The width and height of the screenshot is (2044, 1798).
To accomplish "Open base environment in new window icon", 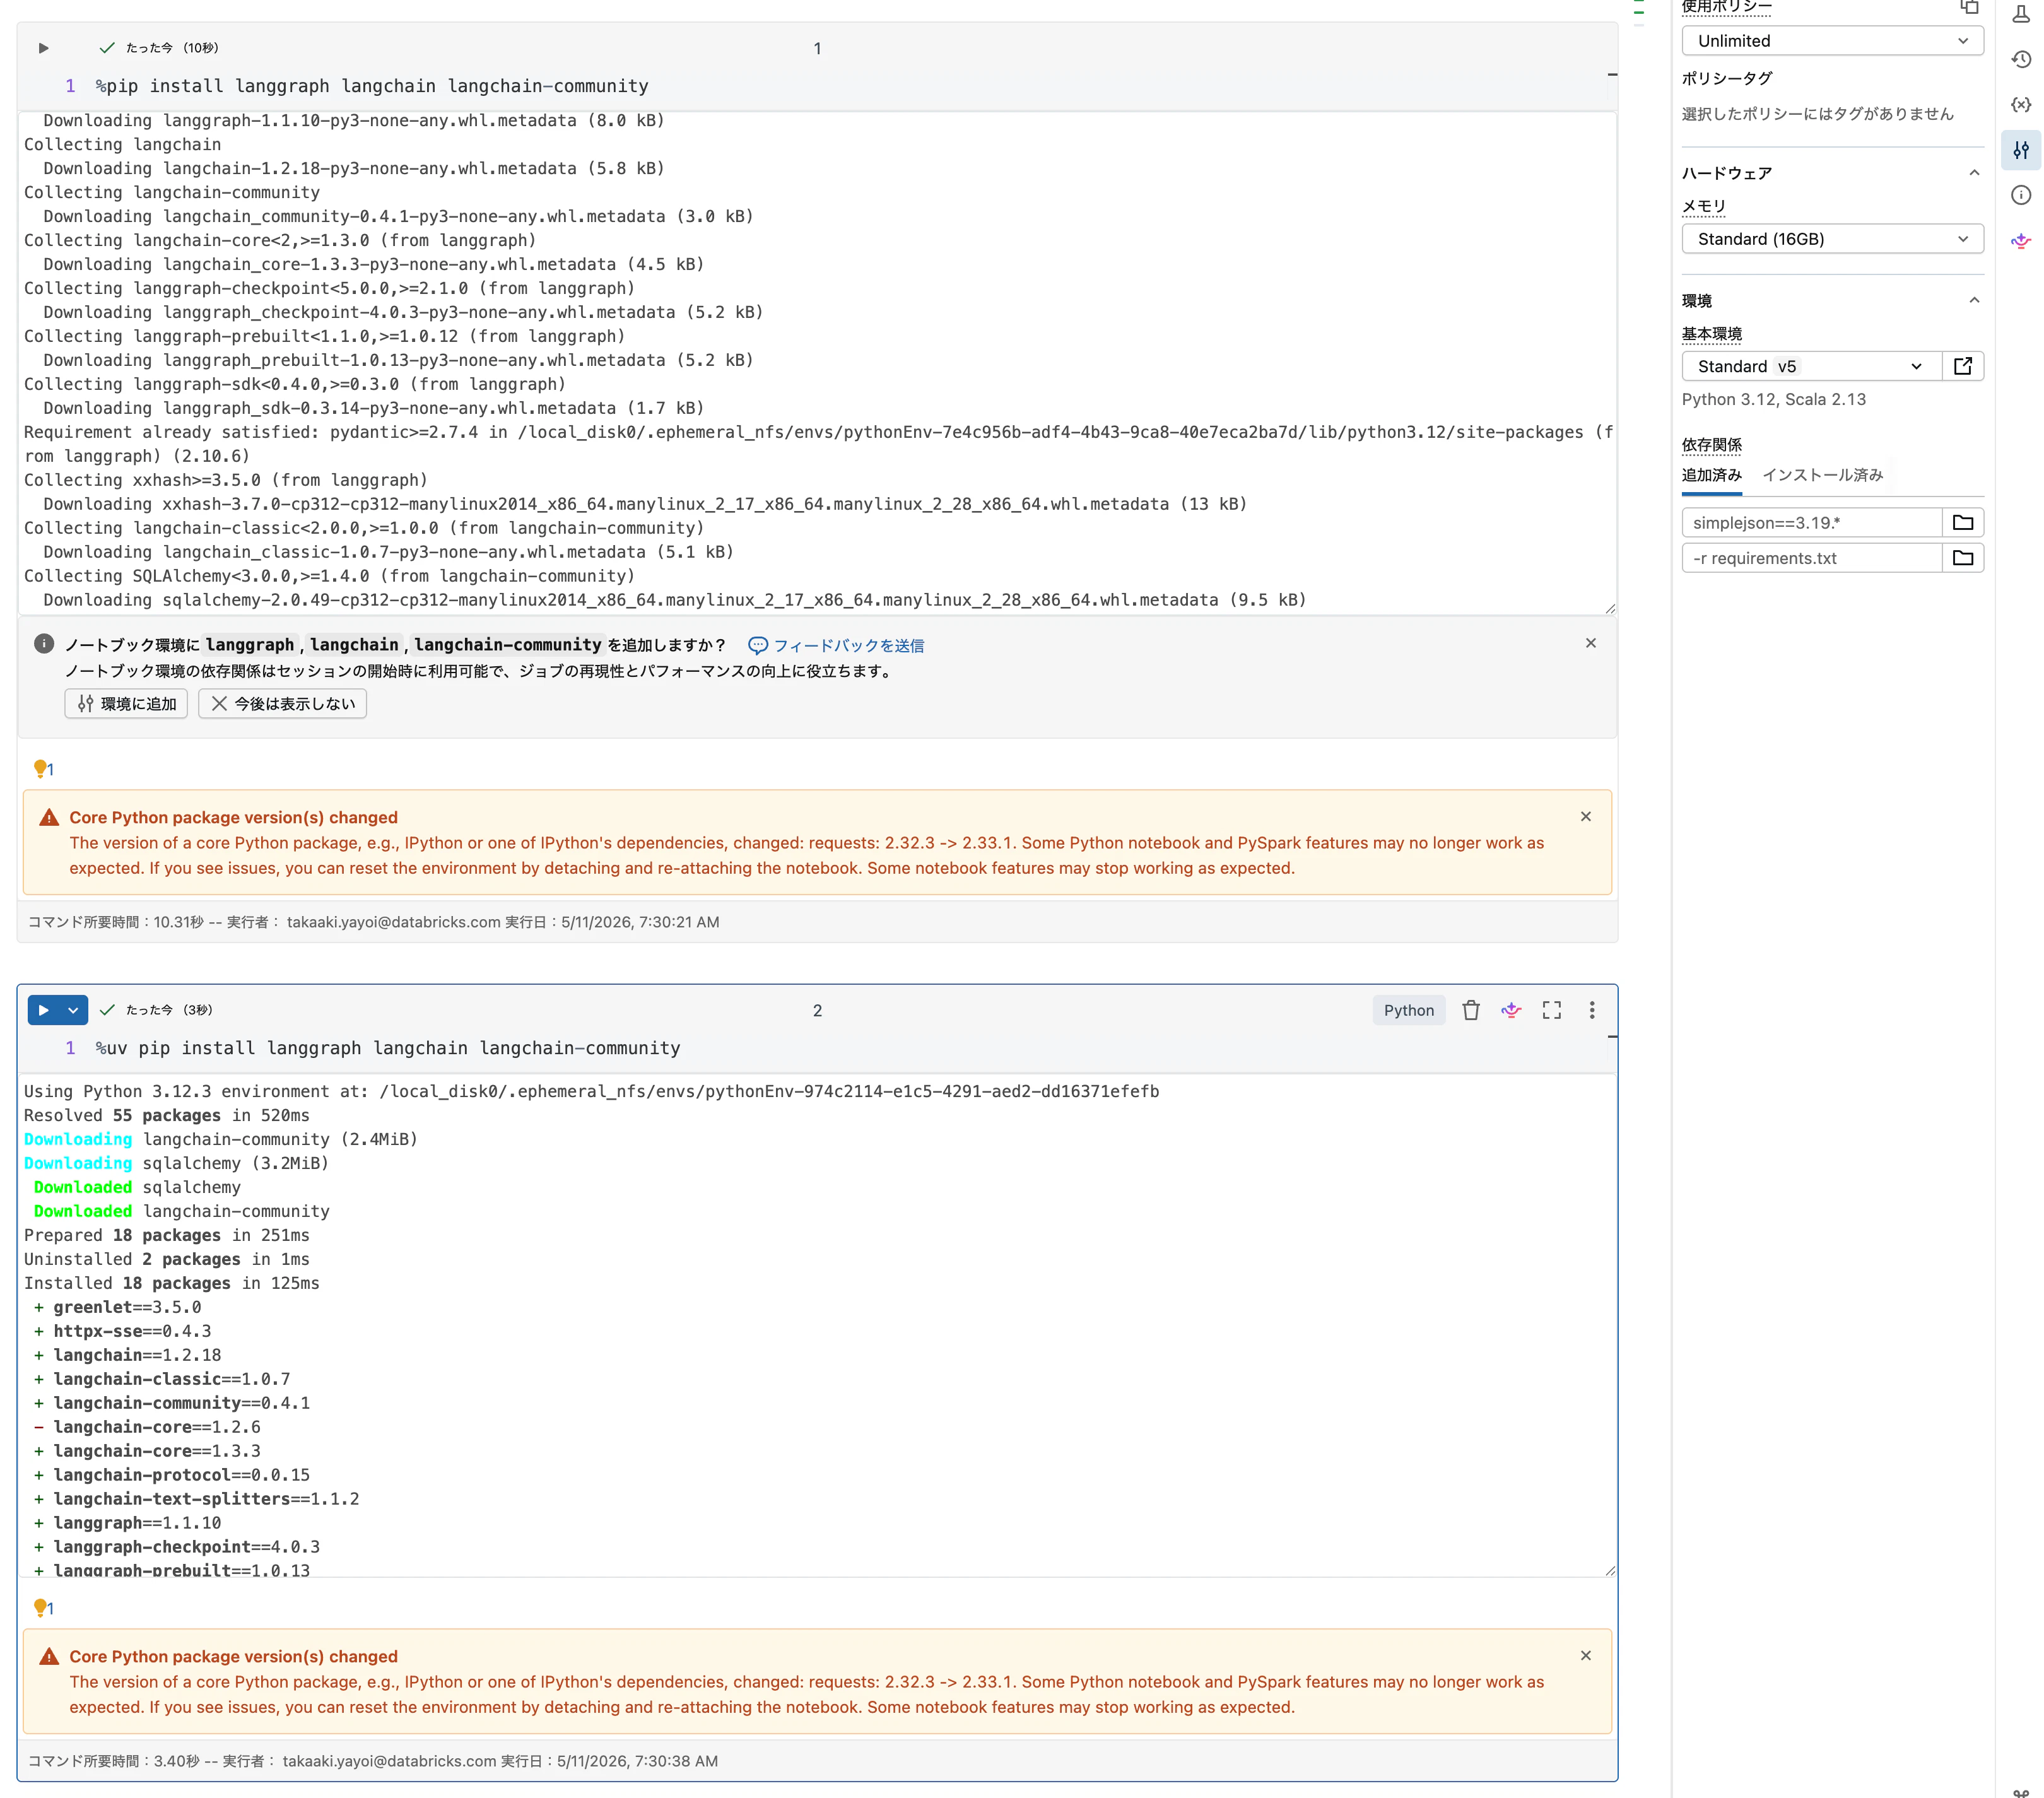I will [x=1963, y=366].
